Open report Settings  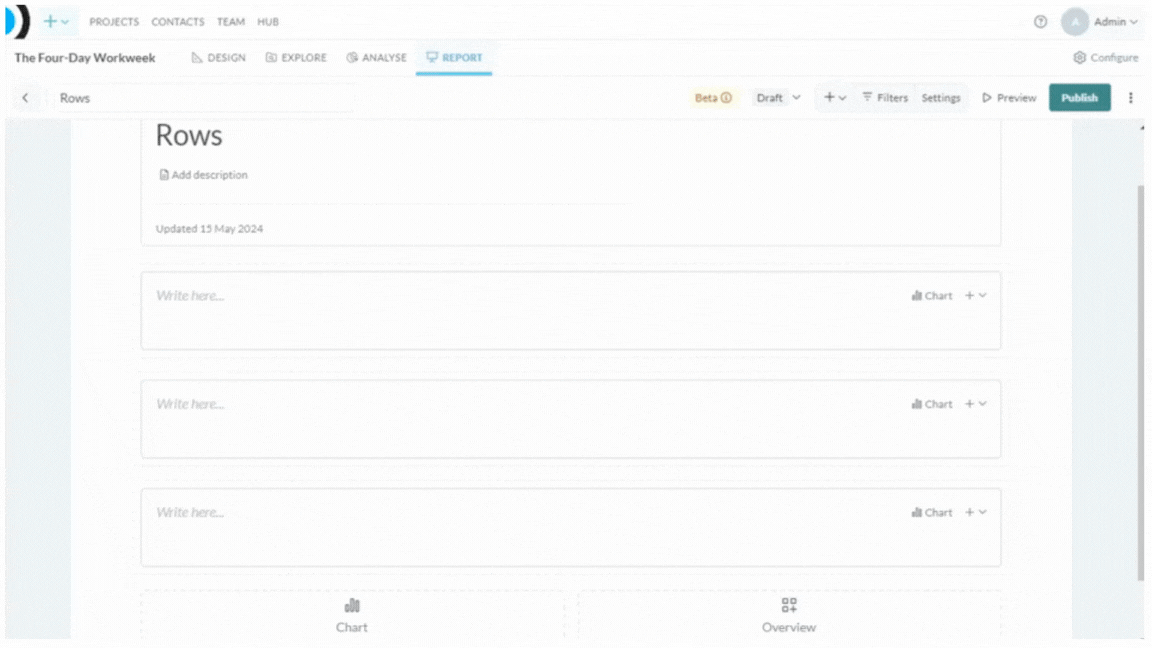pyautogui.click(x=940, y=98)
